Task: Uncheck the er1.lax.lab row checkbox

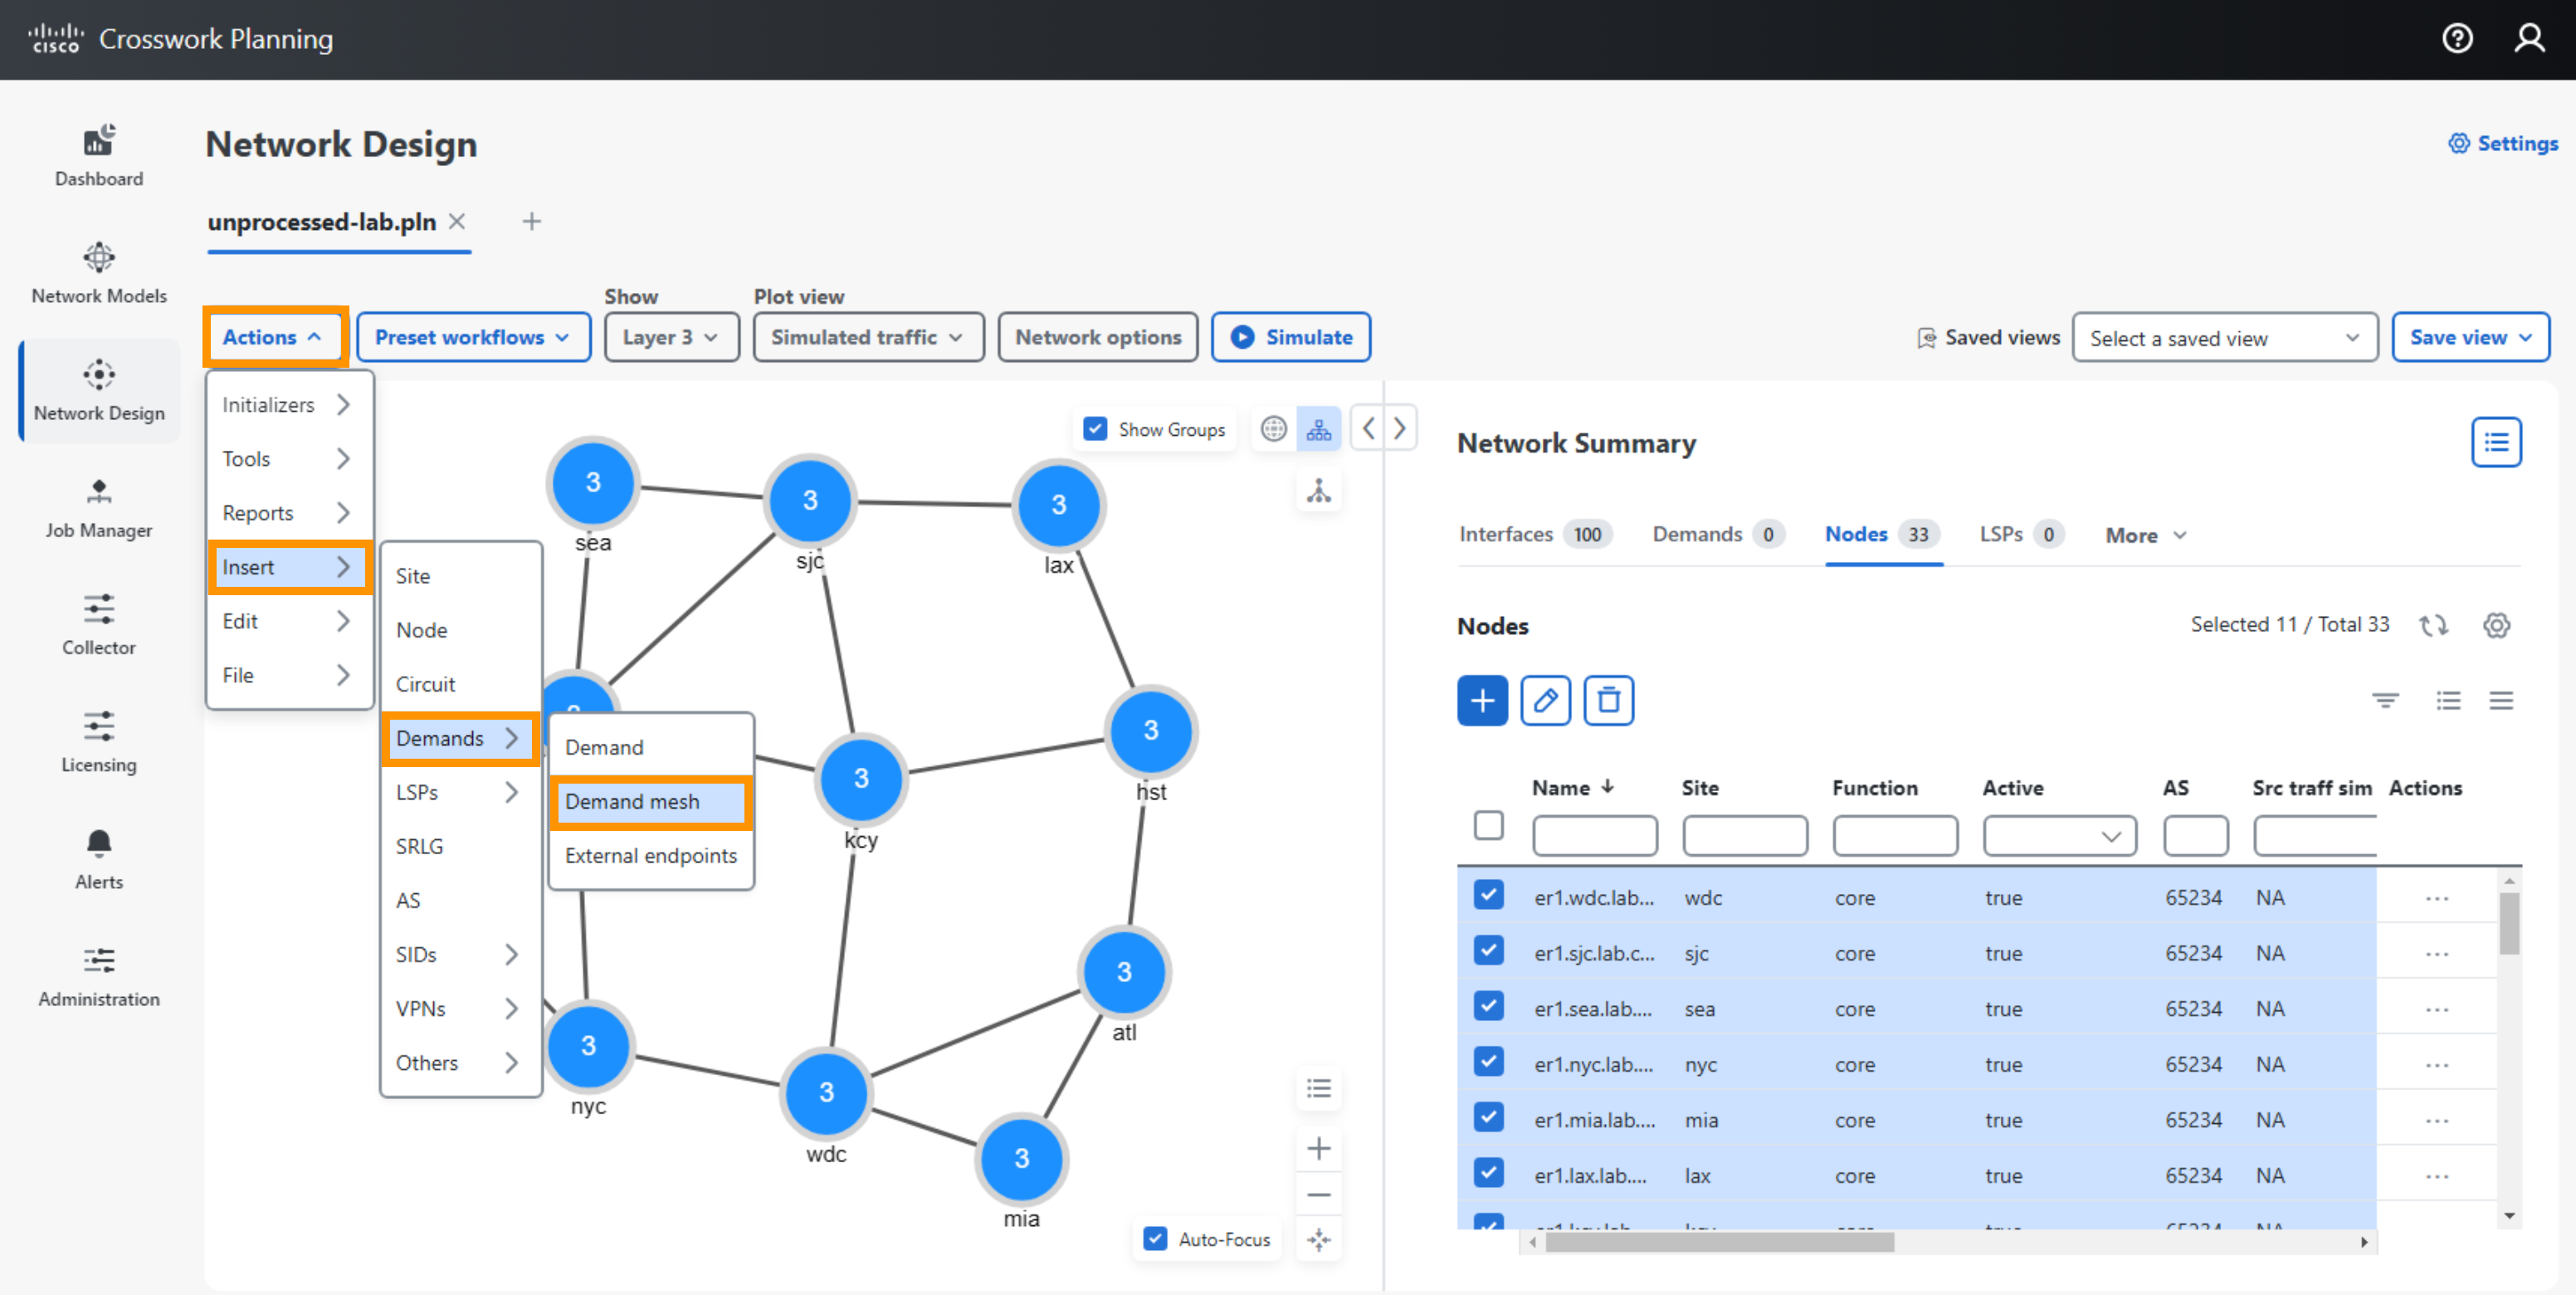Action: [x=1488, y=1171]
